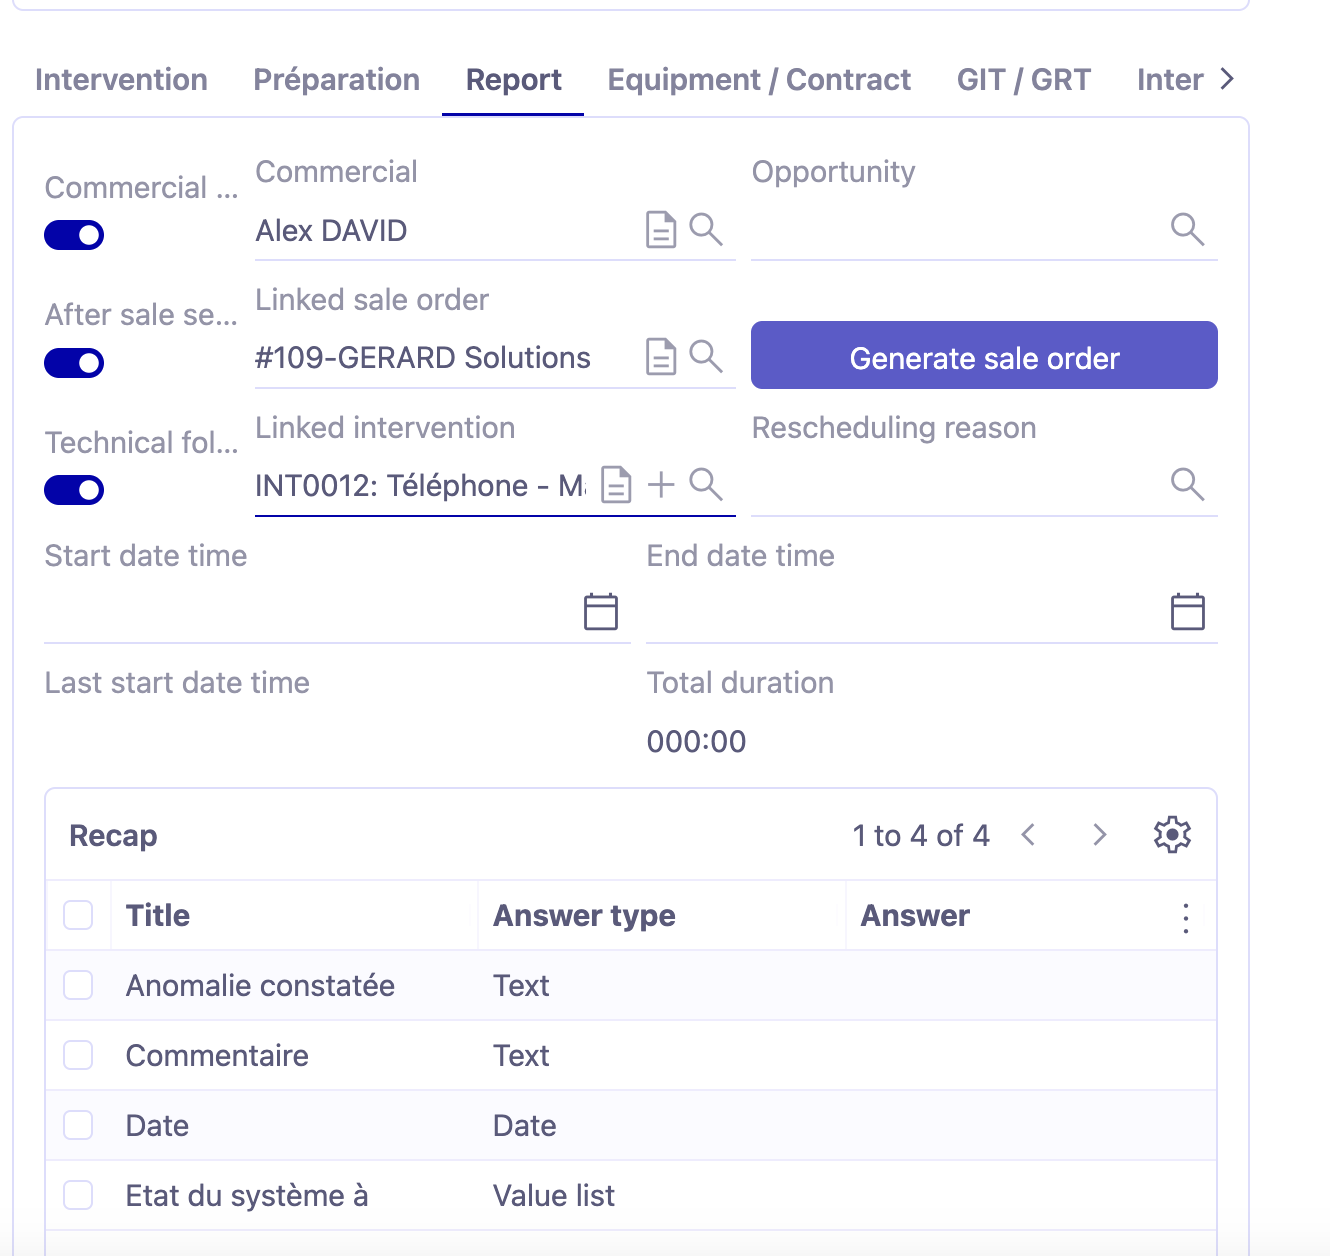Open Start date time calendar picker

click(x=601, y=612)
